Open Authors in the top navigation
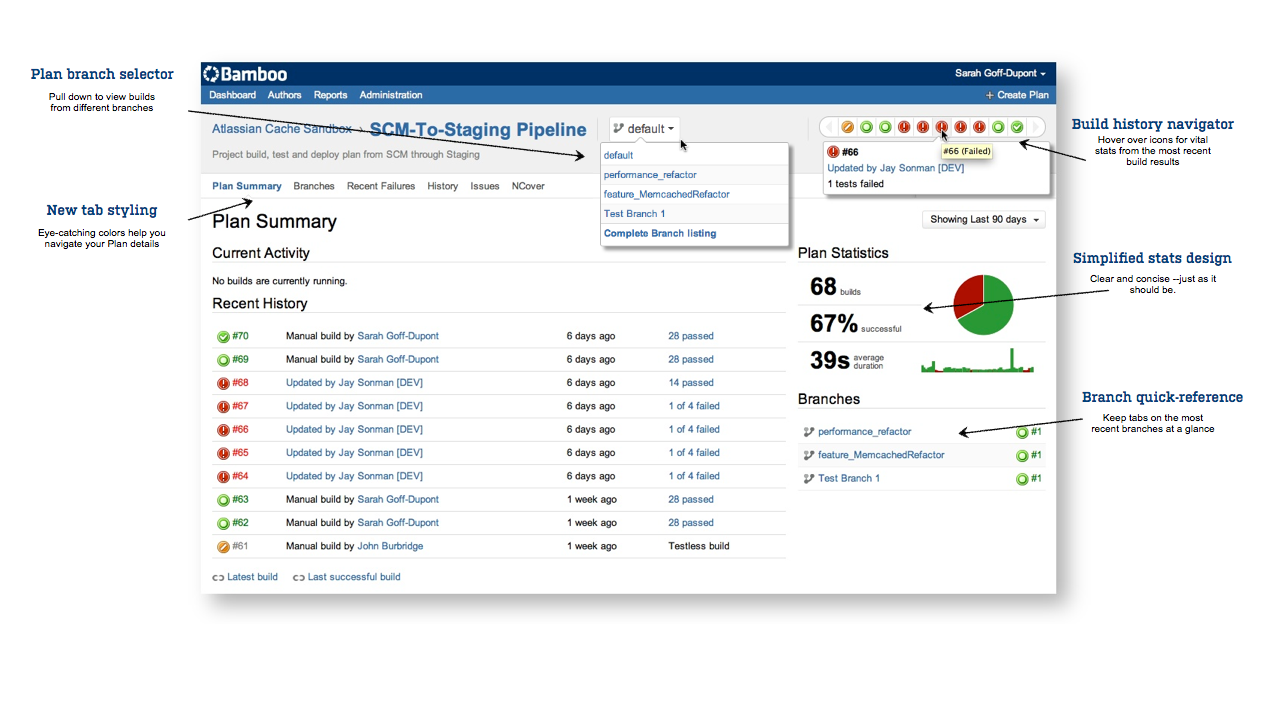 pos(285,95)
